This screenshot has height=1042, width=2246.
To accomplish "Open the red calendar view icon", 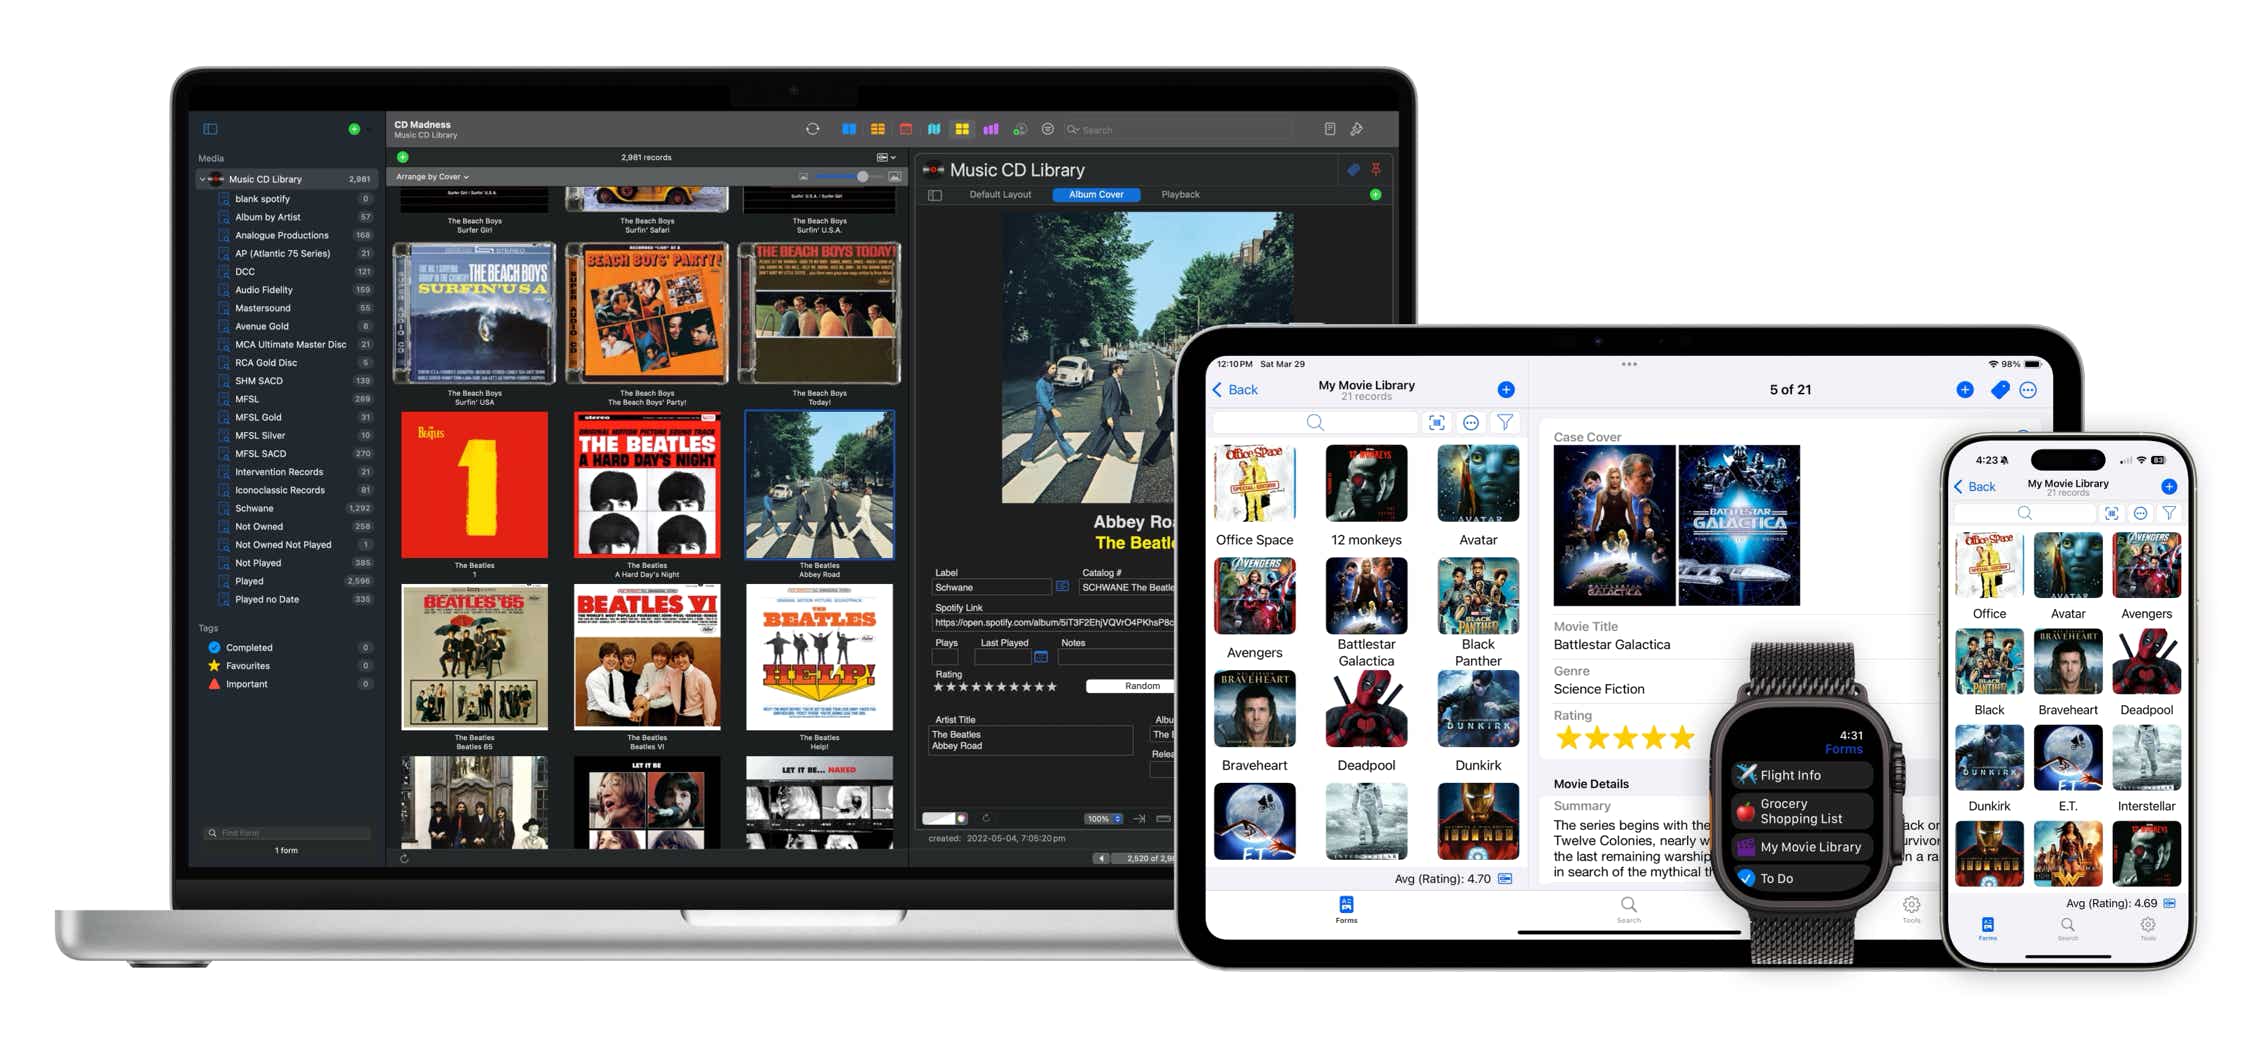I will (906, 129).
